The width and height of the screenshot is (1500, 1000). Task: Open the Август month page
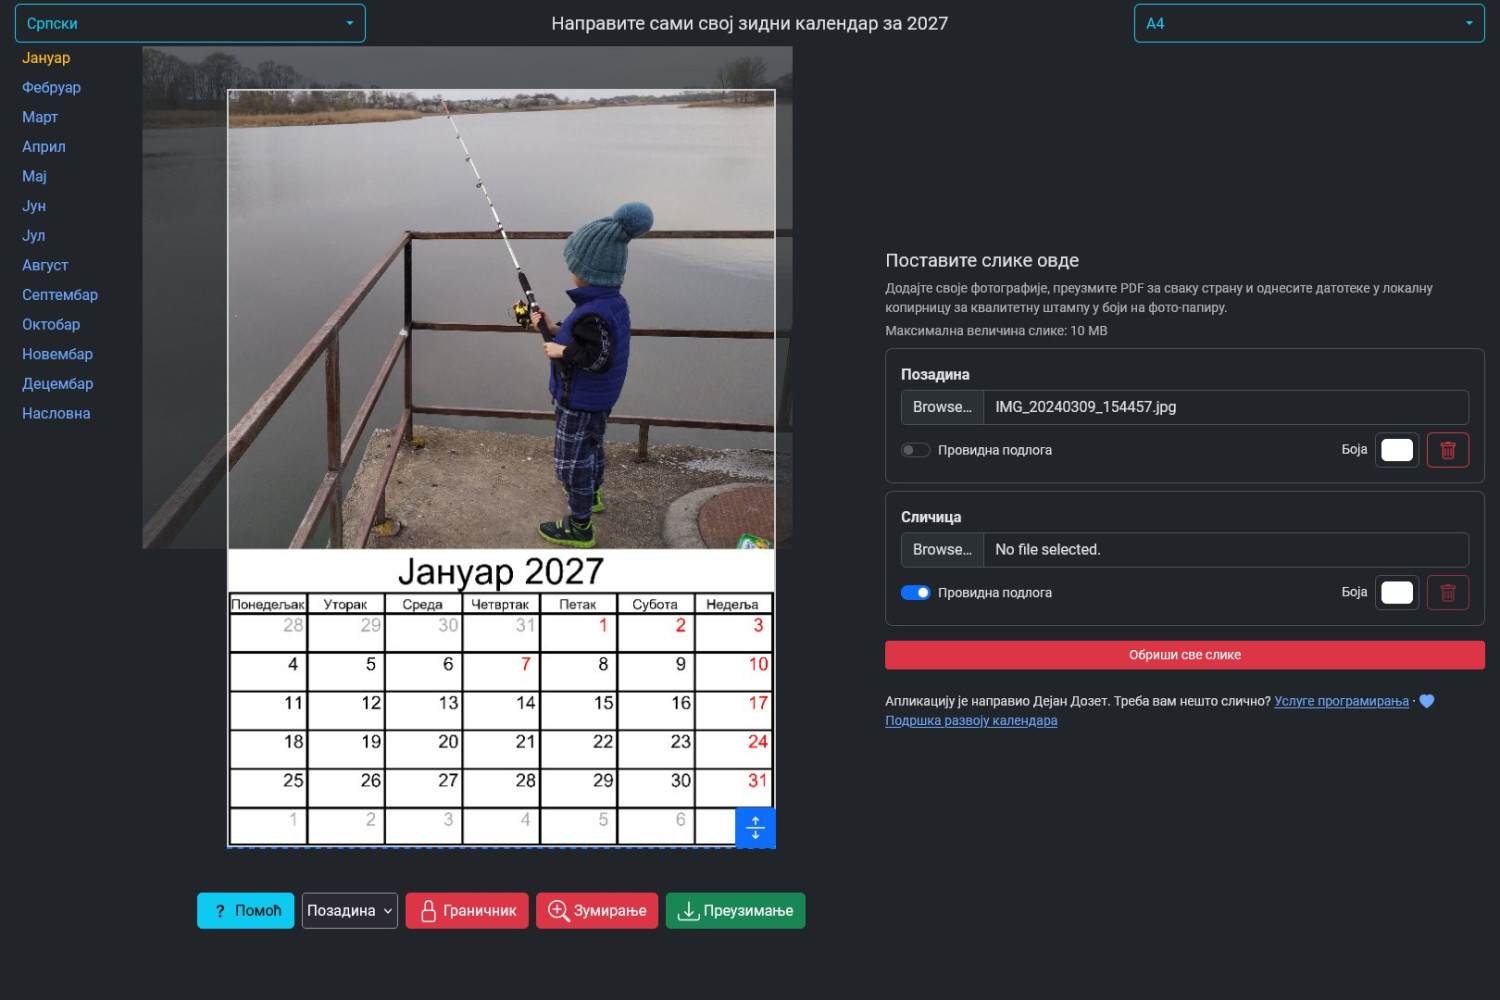pos(45,265)
